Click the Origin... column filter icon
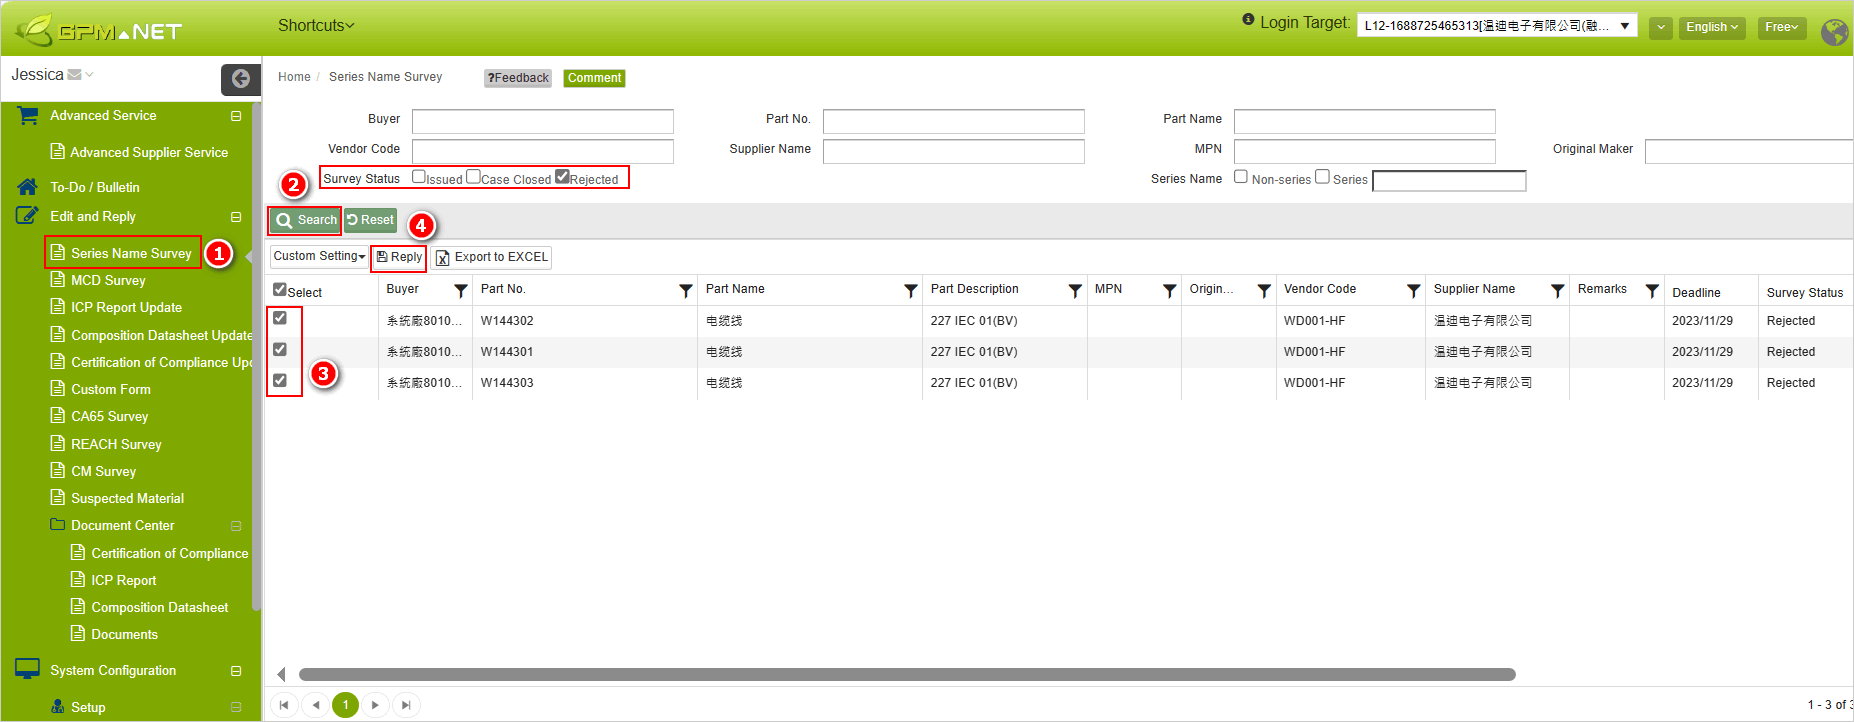Image resolution: width=1854 pixels, height=722 pixels. point(1264,291)
